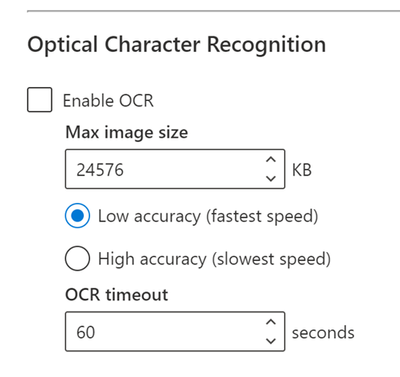Click the 24576 value in the field
The image size is (400, 377).
click(100, 170)
